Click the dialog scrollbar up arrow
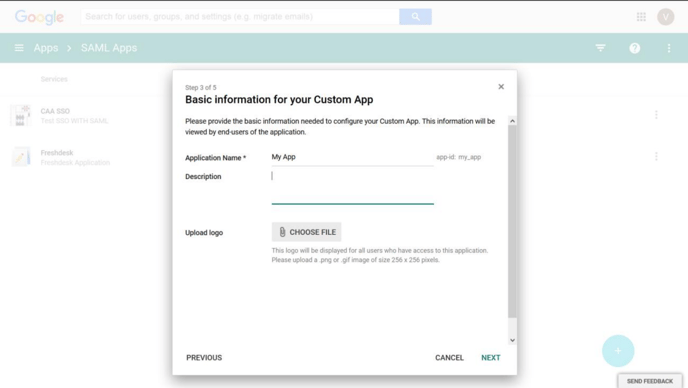Screen dimensions: 688x388 (x=512, y=121)
